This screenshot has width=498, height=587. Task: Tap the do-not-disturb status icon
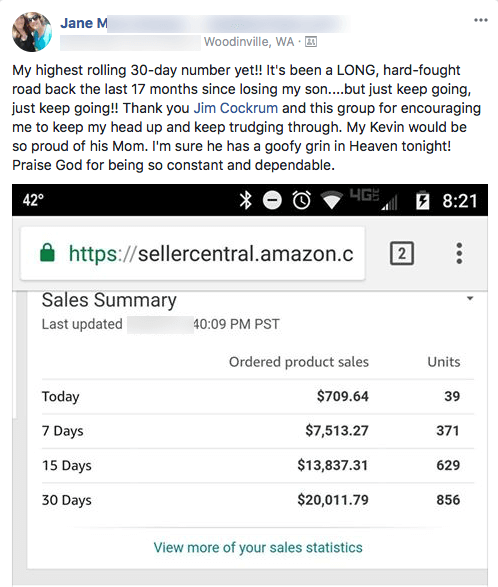click(x=272, y=200)
